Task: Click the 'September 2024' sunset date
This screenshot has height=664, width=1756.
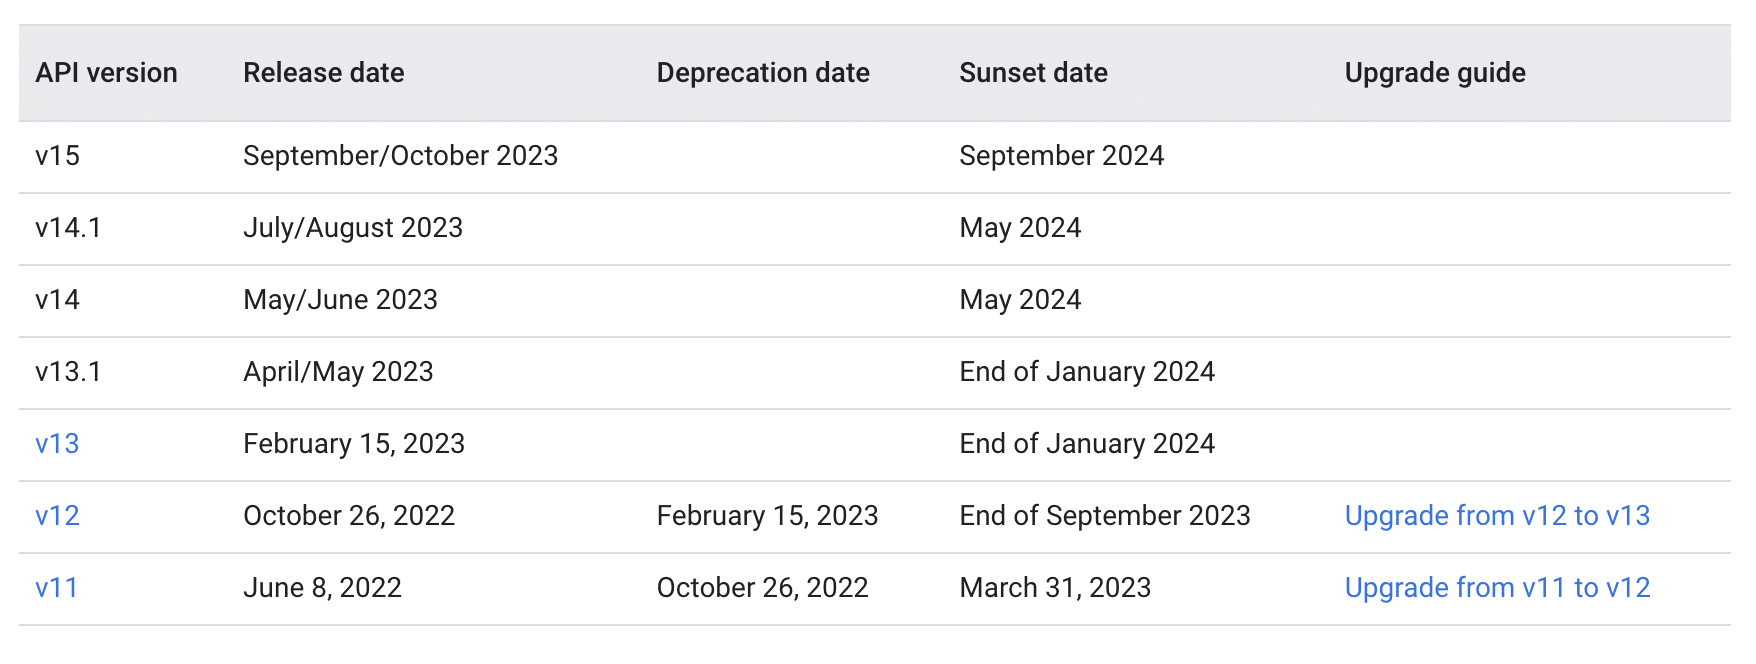Action: [1061, 156]
